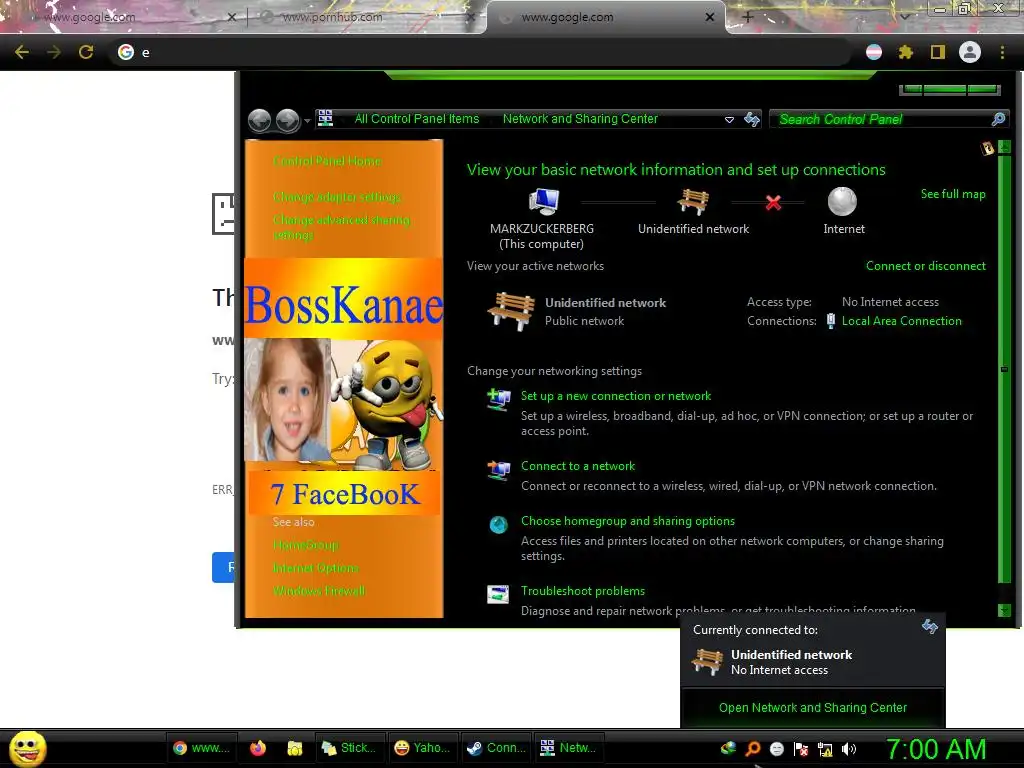Click the Control Panel forward arrow button
Screen dimensions: 1024x768
pos(287,120)
